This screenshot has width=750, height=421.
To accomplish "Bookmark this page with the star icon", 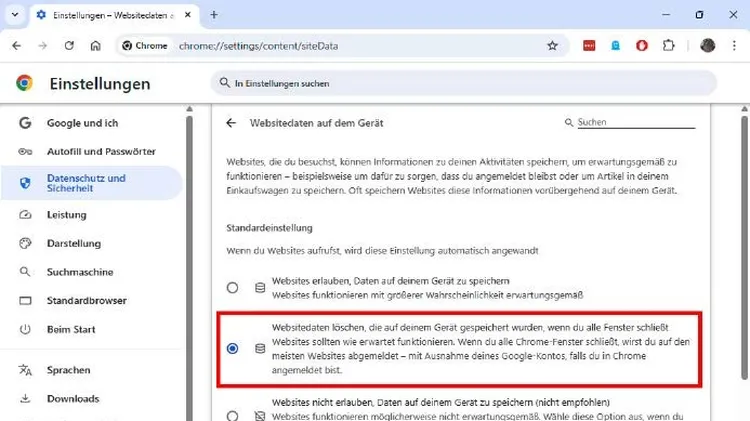I will coord(552,45).
